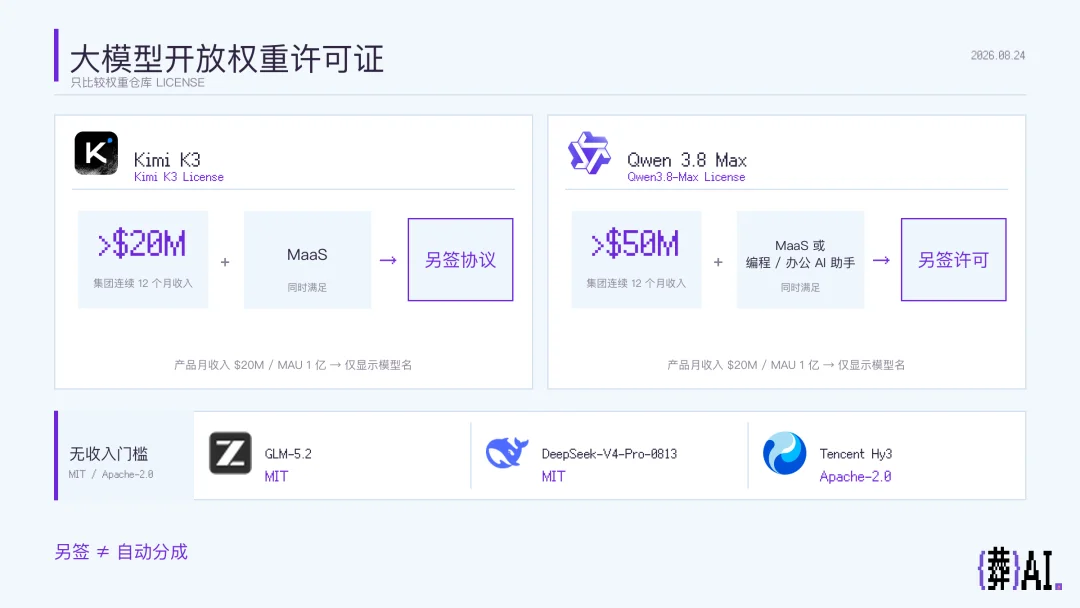Click the Tencent Hy3 model name

pos(855,454)
